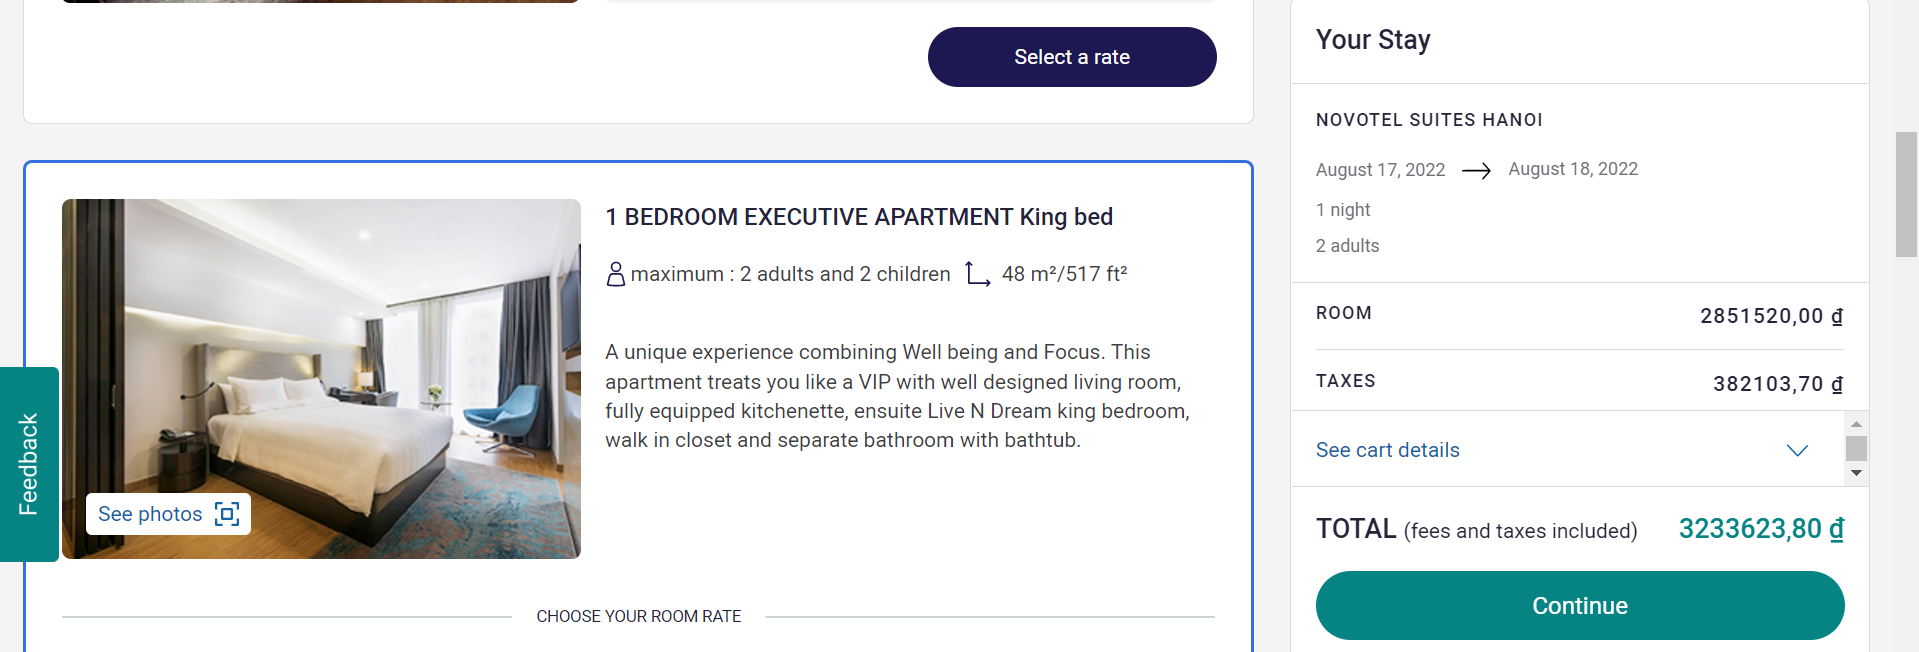This screenshot has height=652, width=1919.
Task: Click the cart panel scrollbar thumb
Action: point(1856,448)
